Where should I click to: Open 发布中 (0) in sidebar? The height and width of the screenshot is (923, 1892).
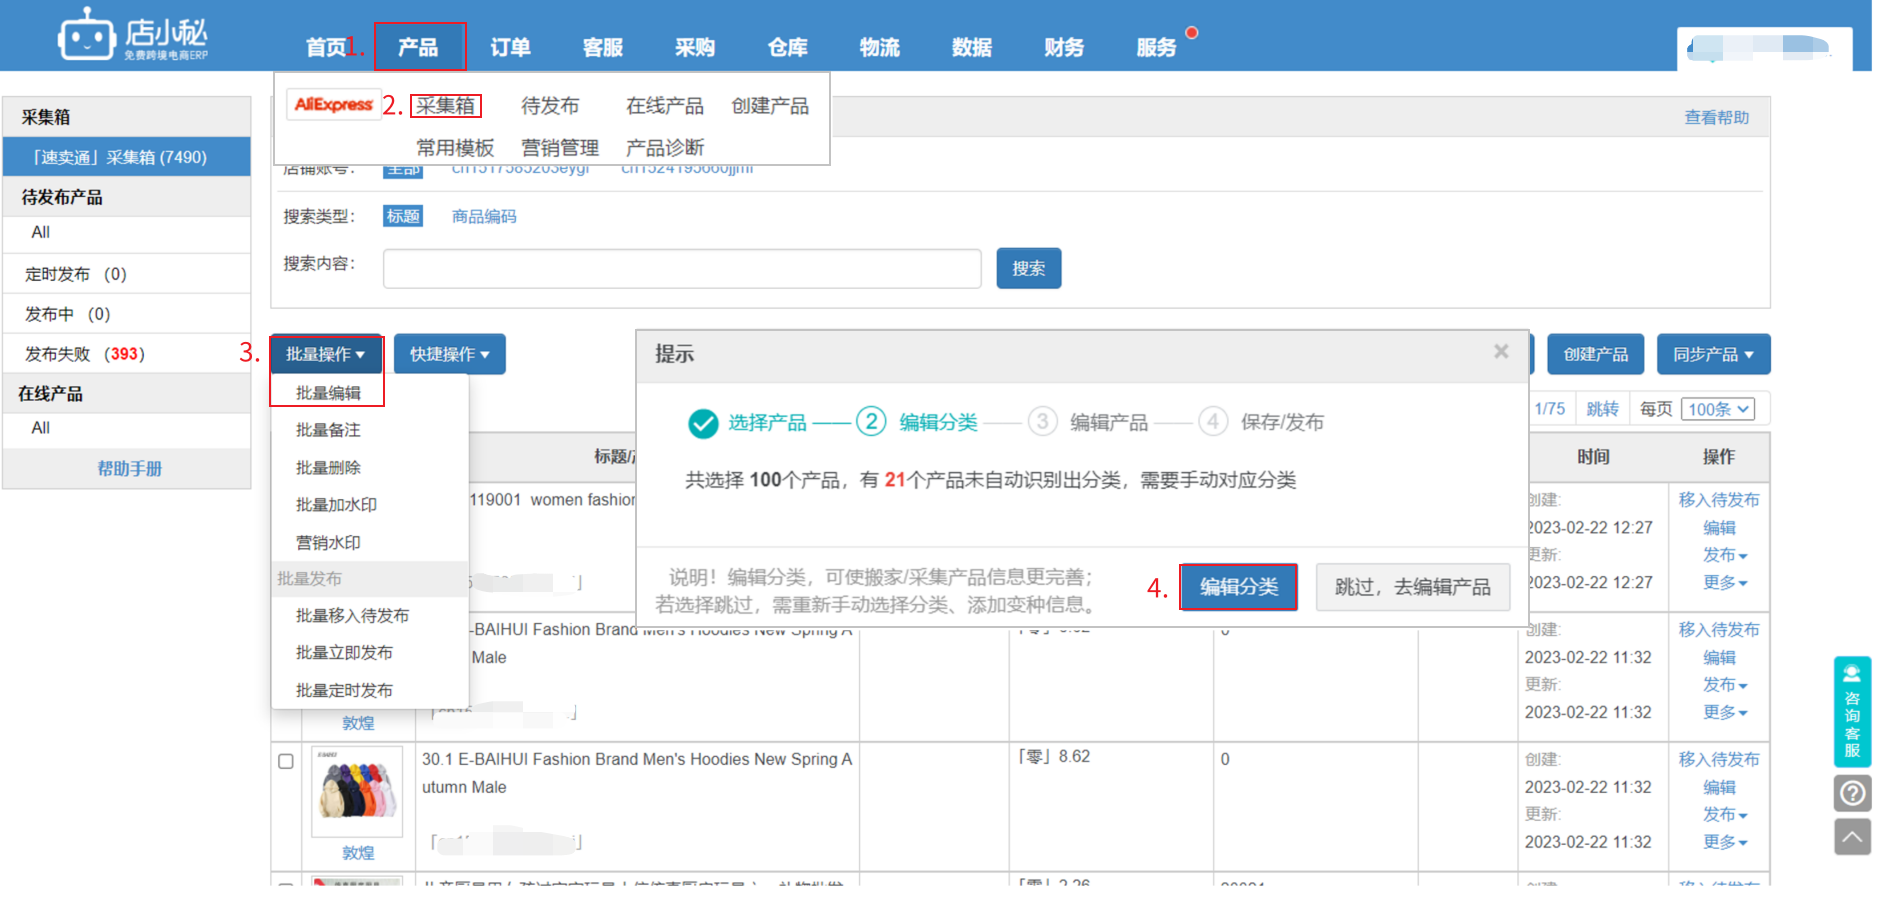pyautogui.click(x=127, y=314)
